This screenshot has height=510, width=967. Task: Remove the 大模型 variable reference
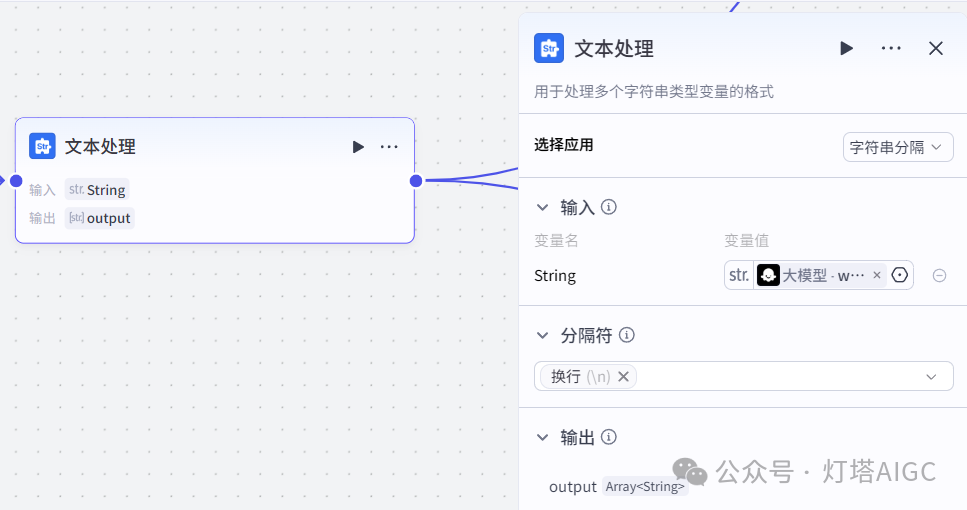[876, 275]
